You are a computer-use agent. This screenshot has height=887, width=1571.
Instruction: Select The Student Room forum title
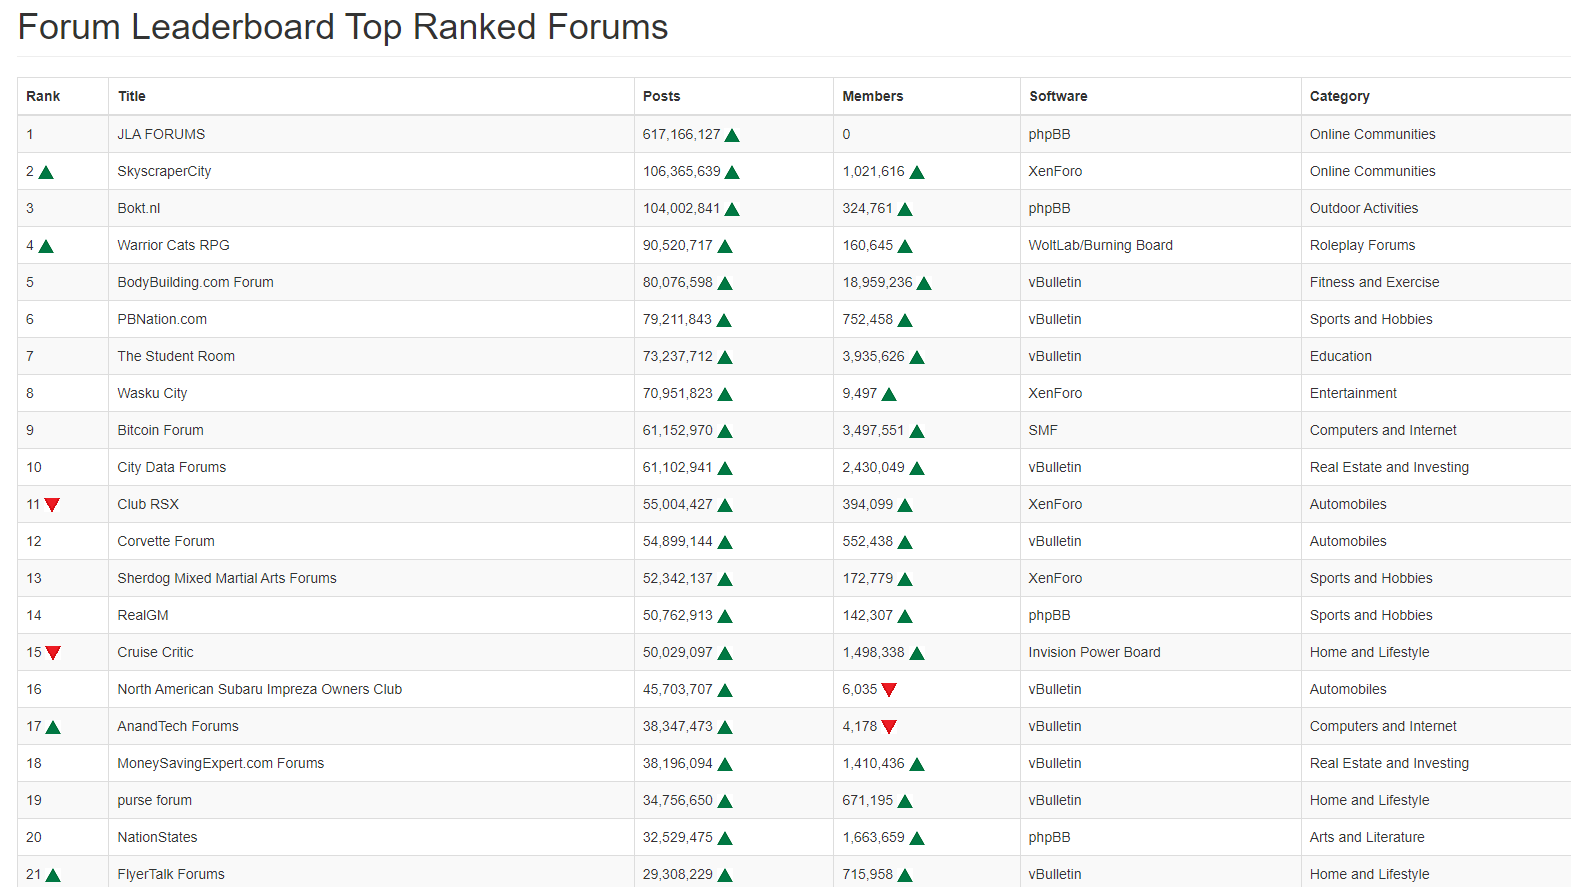(x=176, y=356)
